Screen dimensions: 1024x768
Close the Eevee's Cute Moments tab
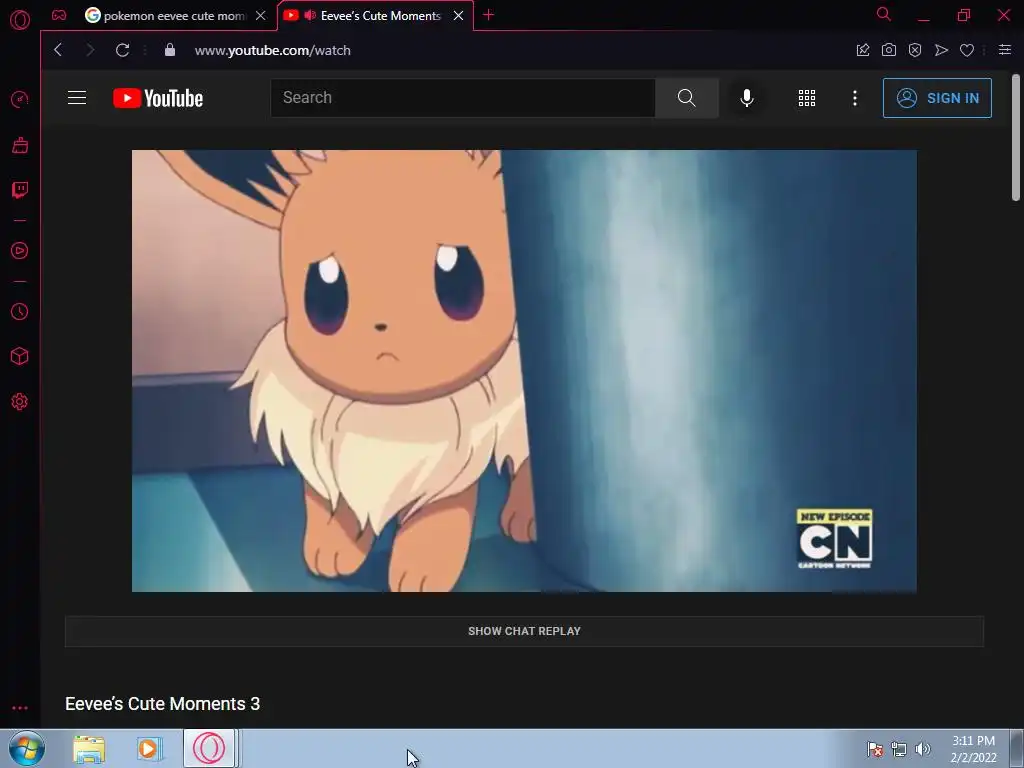(458, 16)
